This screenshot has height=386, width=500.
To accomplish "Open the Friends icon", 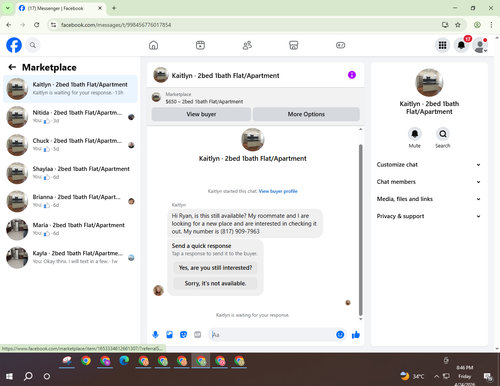I will [247, 45].
